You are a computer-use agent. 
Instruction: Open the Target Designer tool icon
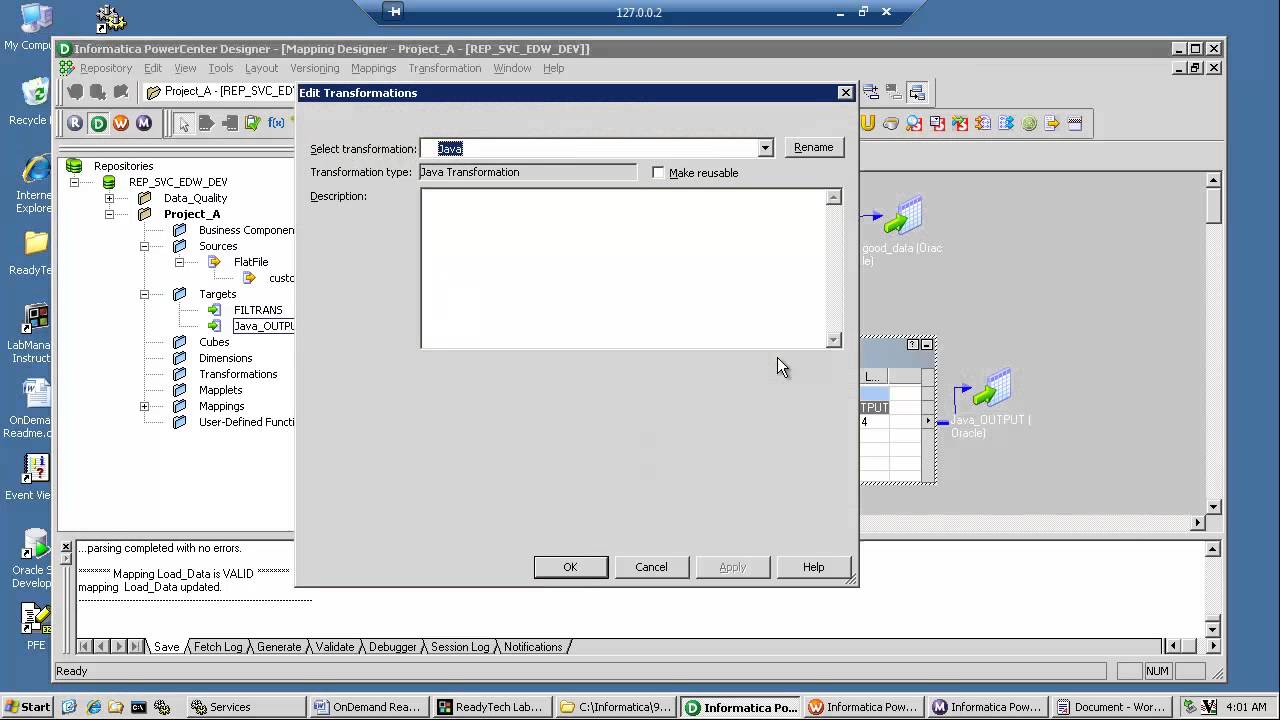tap(229, 123)
